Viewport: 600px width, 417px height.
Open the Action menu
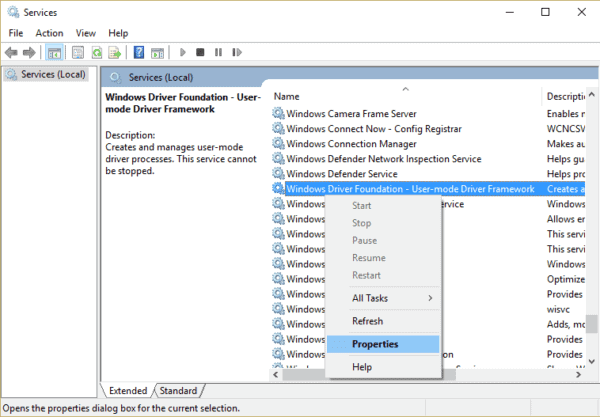49,33
